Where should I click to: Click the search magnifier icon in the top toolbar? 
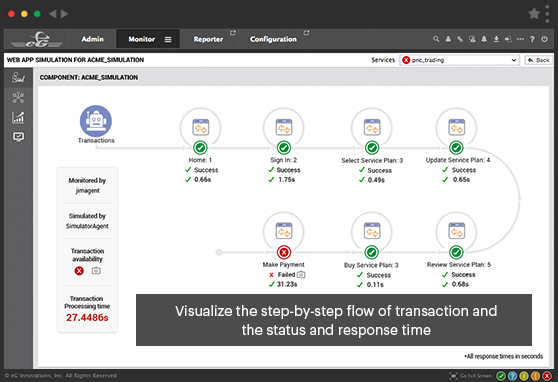436,39
